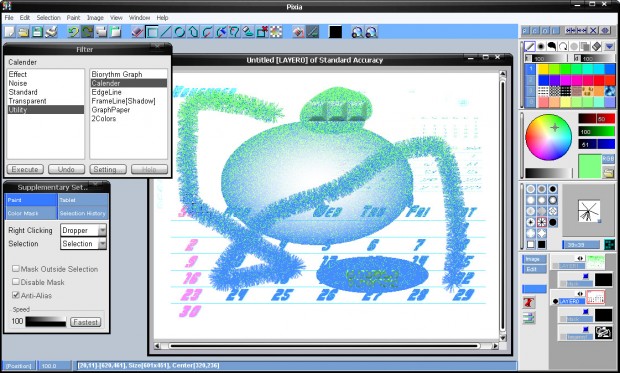Viewport: 620px width, 373px height.
Task: Click the Undo arrow icon in toolbar
Action: (x=73, y=32)
